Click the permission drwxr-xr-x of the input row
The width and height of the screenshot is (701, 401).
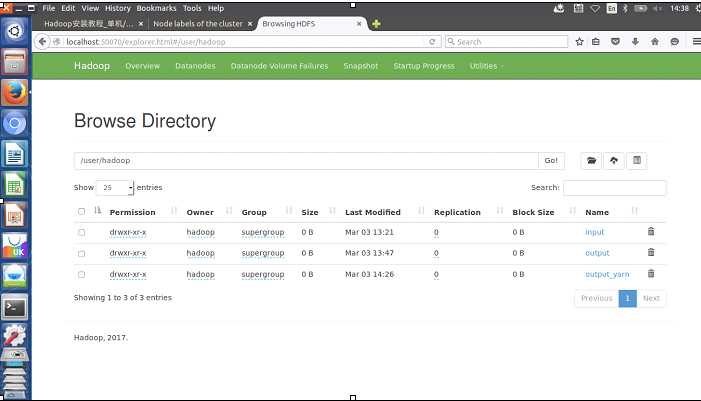[x=128, y=232]
